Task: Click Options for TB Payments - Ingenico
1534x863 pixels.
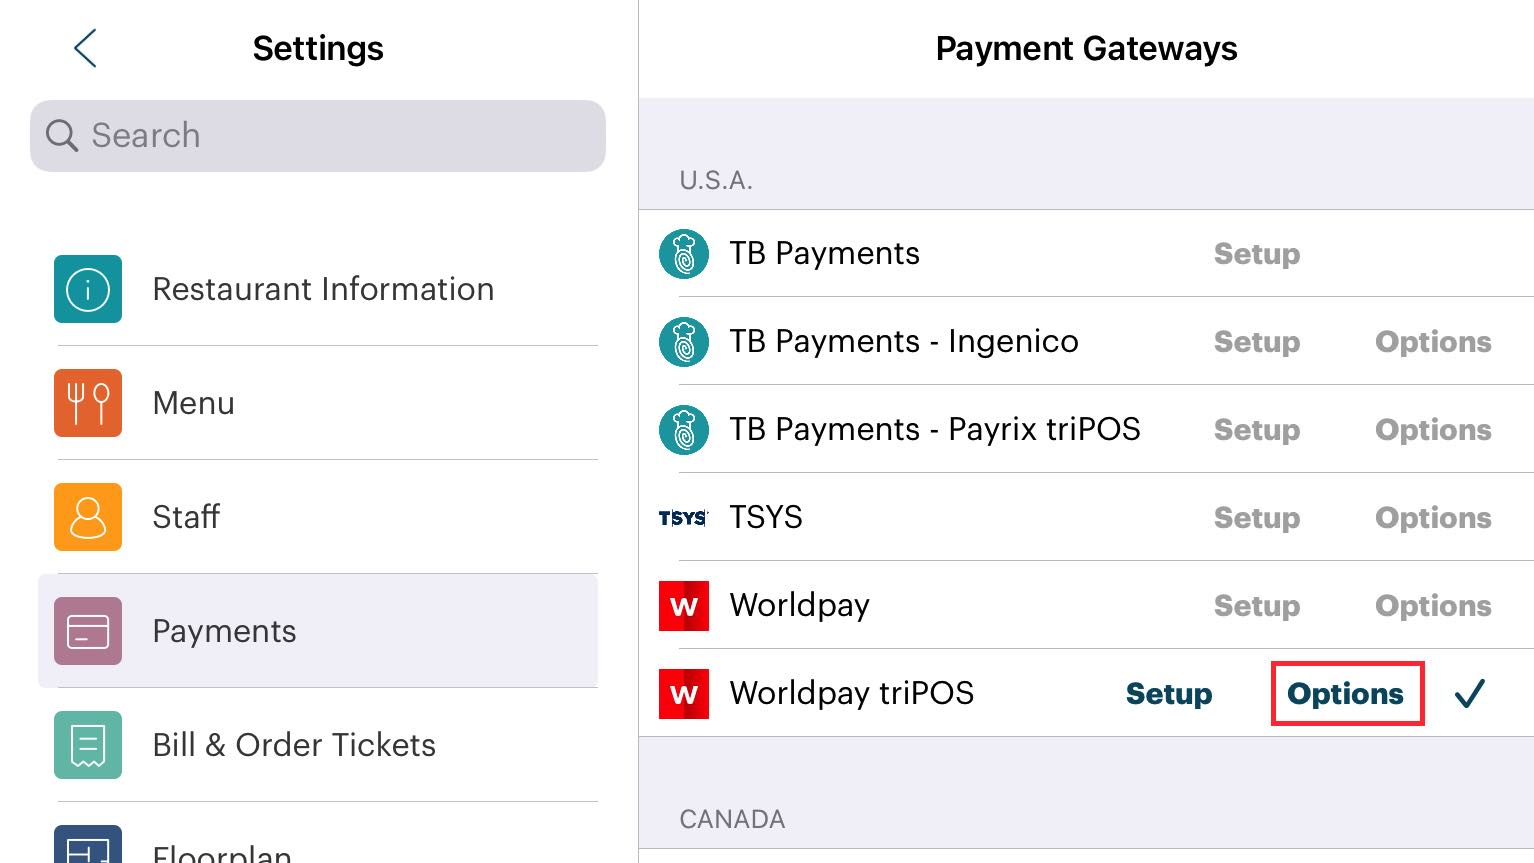Action: pyautogui.click(x=1433, y=341)
